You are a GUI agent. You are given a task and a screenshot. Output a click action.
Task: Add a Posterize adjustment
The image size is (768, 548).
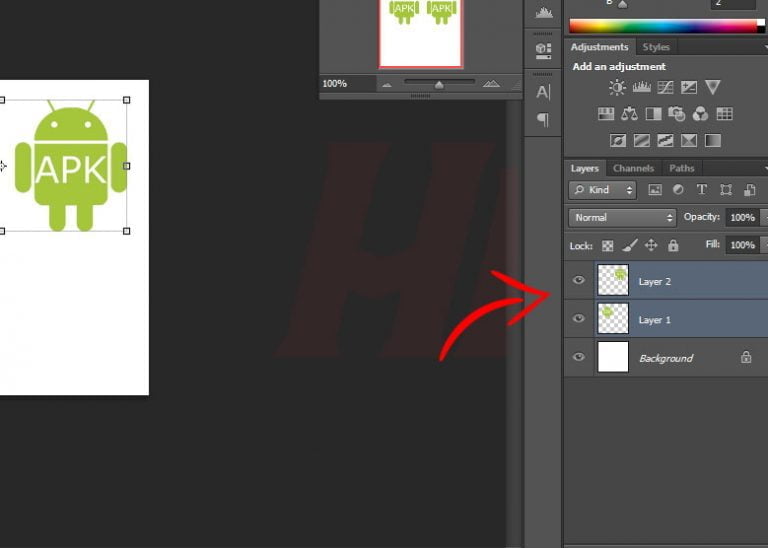(642, 141)
